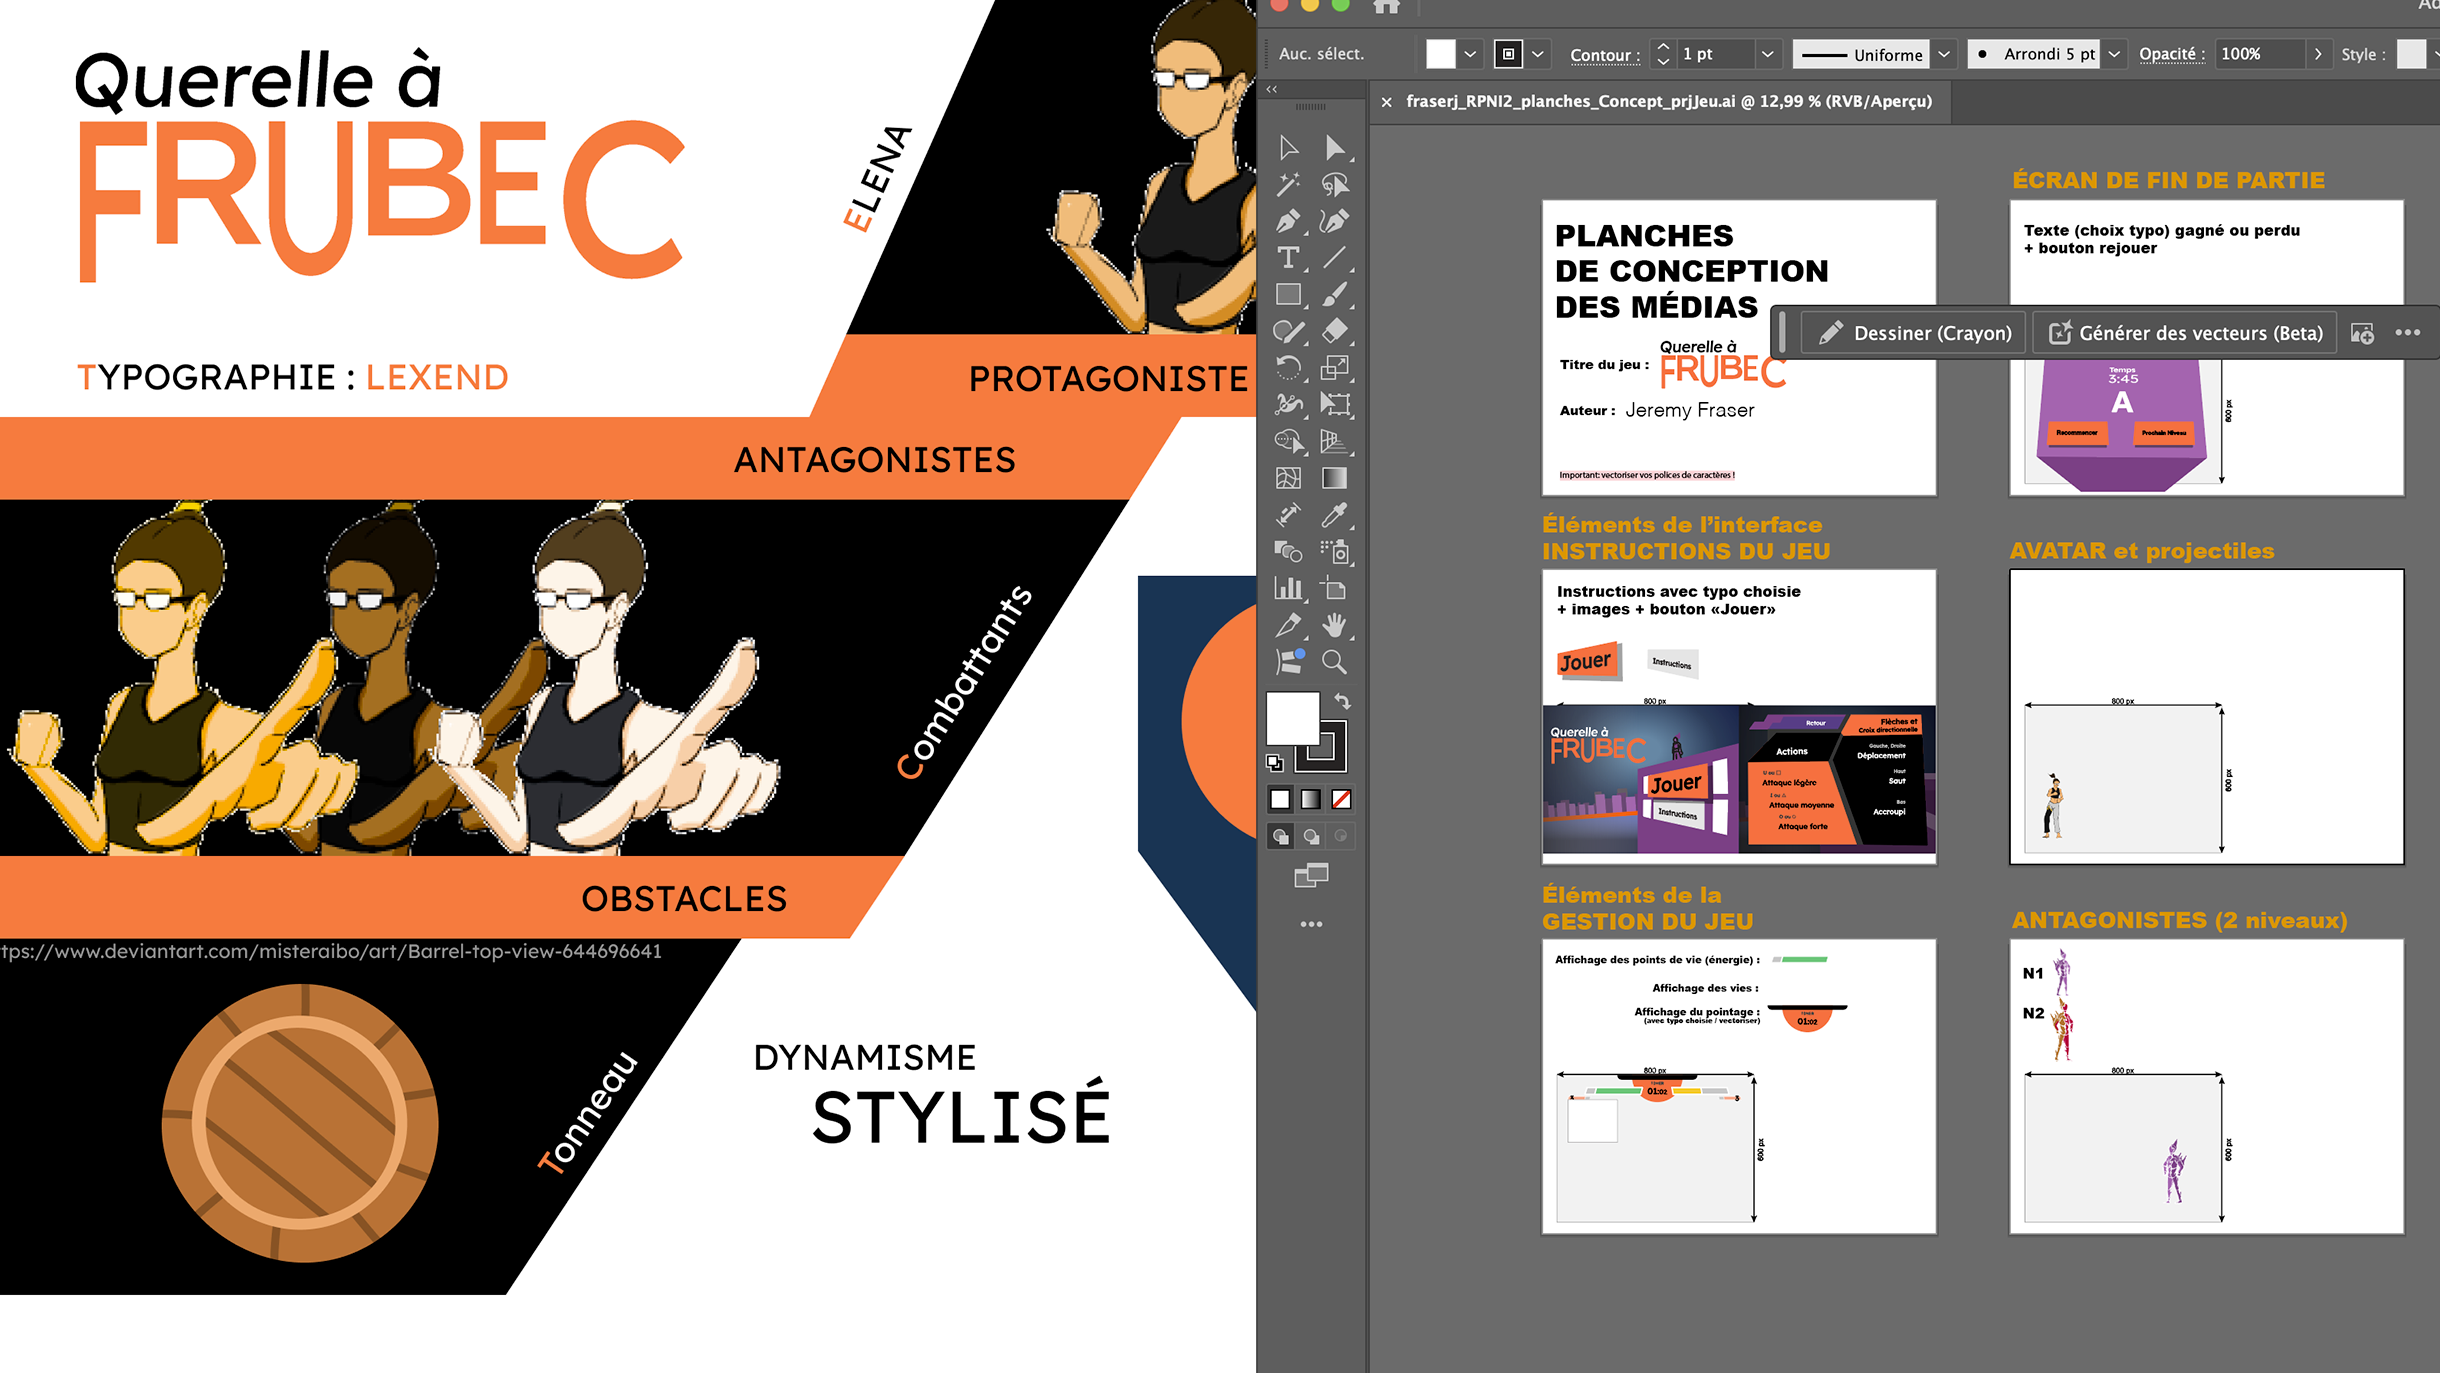Pick the Eyedropper tool
The height and width of the screenshot is (1373, 2440).
pyautogui.click(x=1334, y=515)
